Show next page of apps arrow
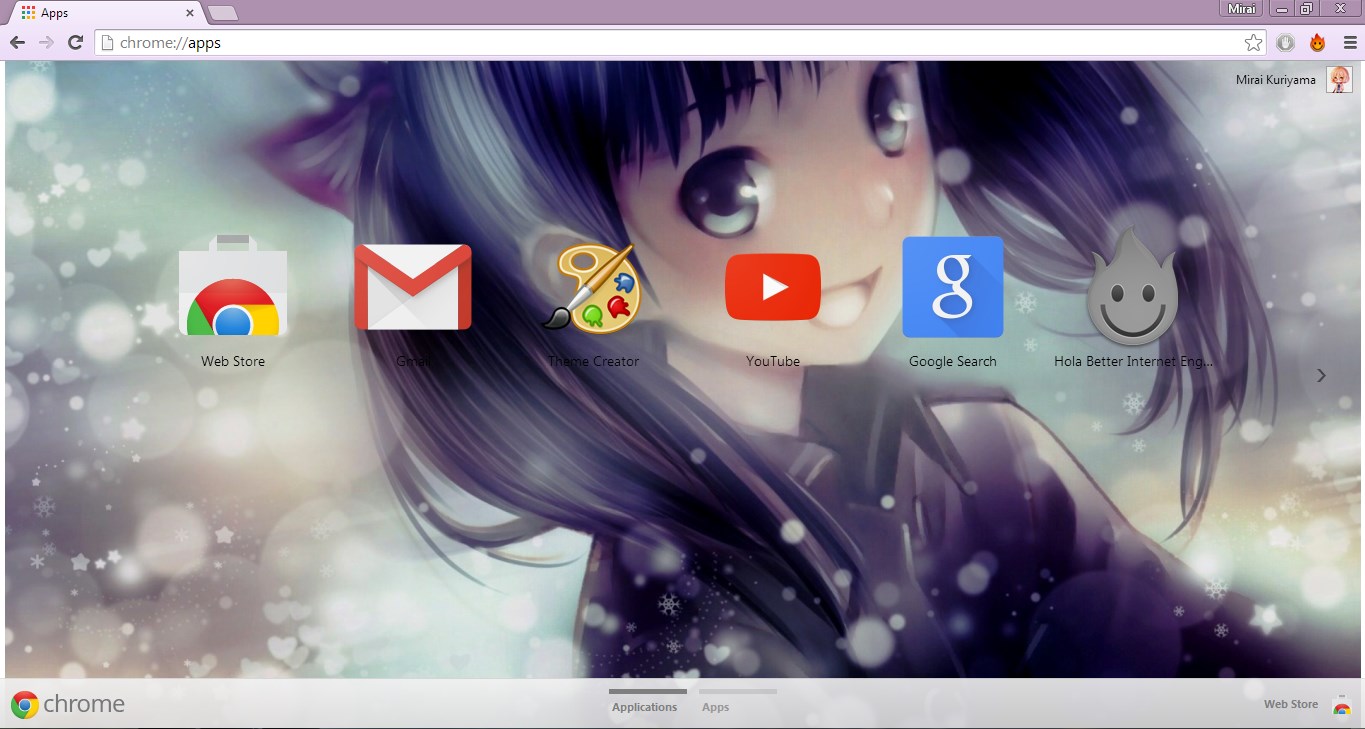The width and height of the screenshot is (1365, 729). click(x=1321, y=376)
